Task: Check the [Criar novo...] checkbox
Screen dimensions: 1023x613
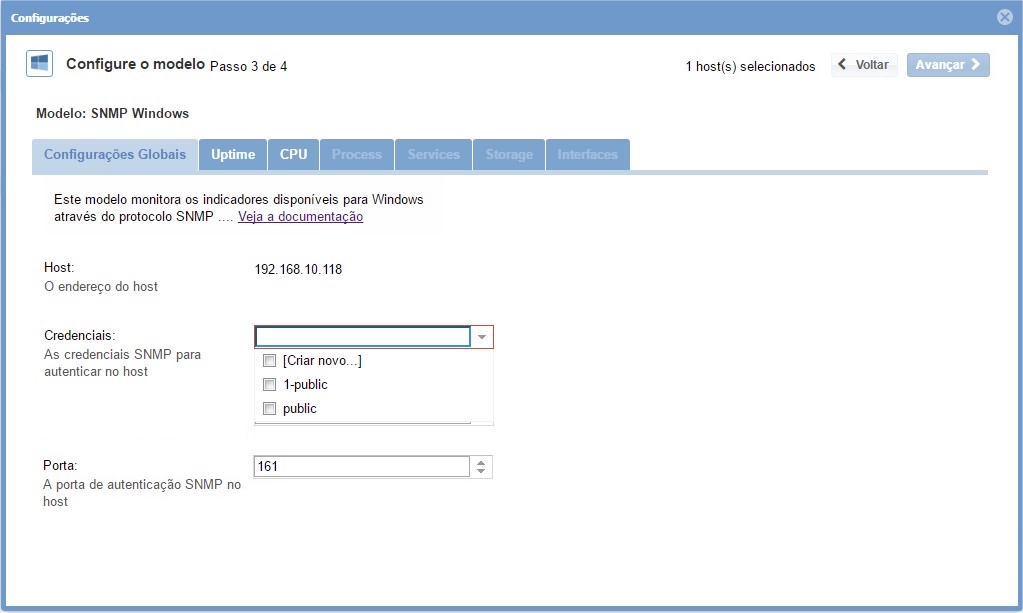Action: pos(269,361)
